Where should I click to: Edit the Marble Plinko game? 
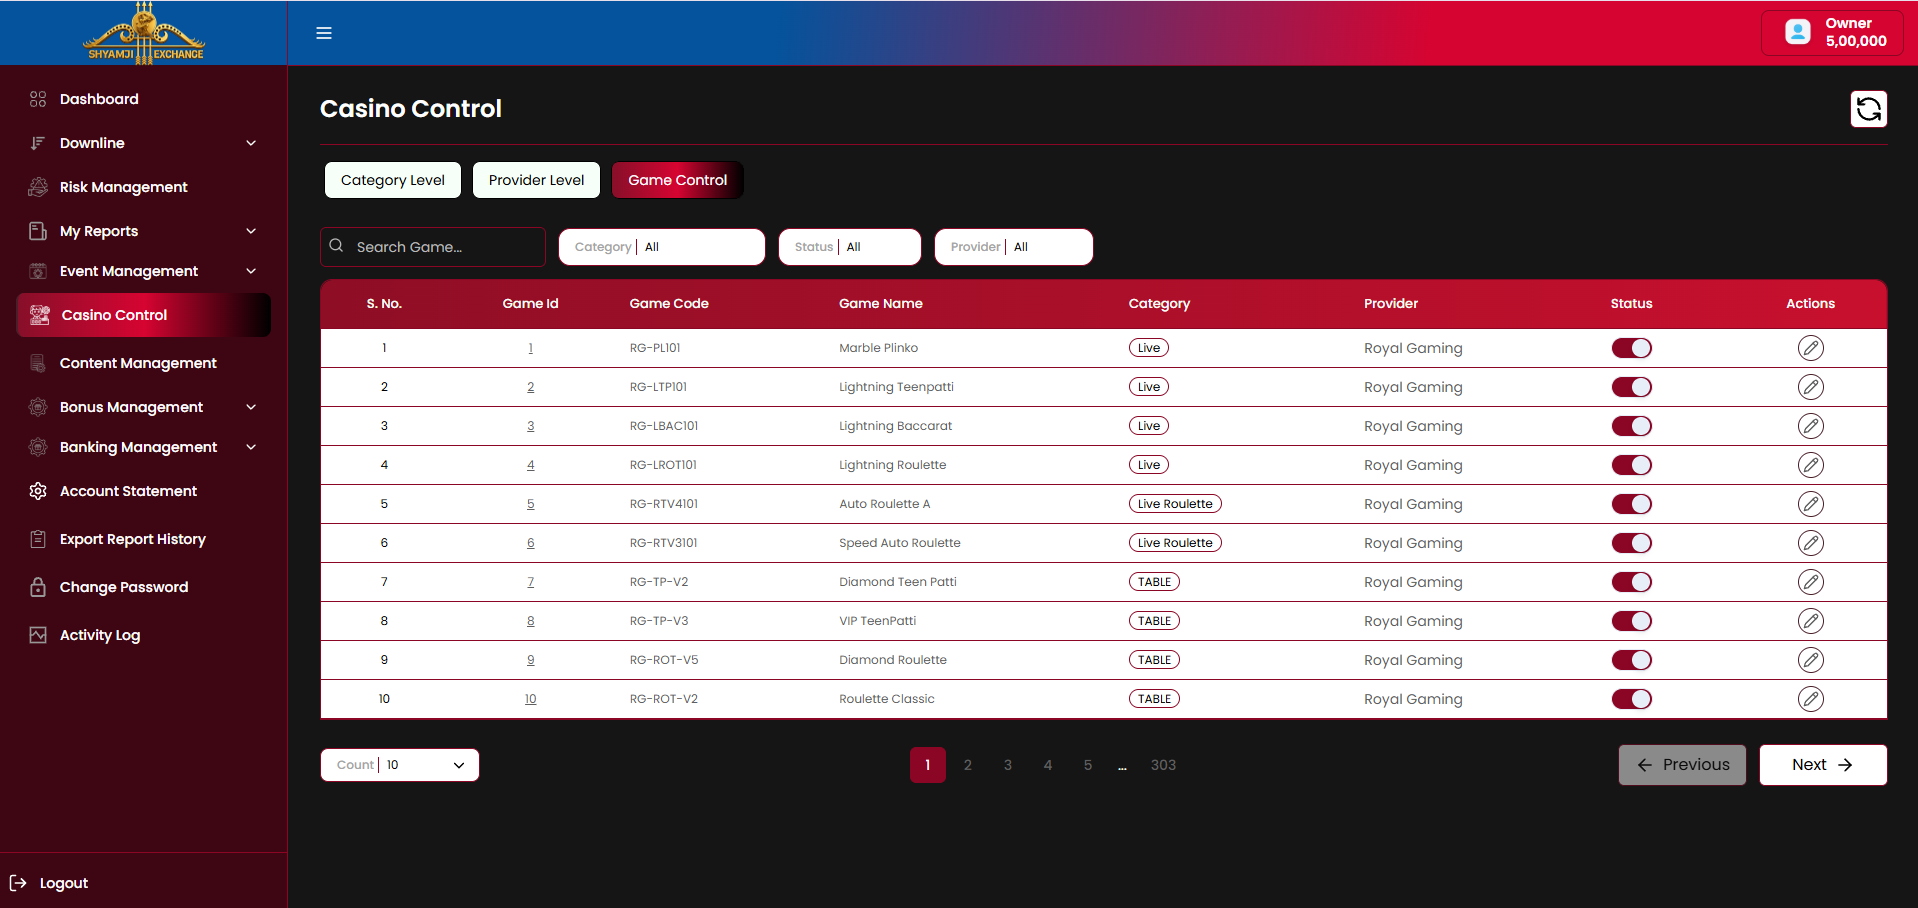1810,348
